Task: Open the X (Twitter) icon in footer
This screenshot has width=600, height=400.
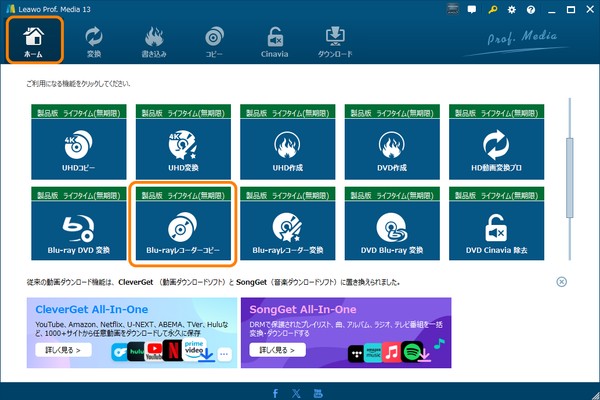Action: [297, 393]
